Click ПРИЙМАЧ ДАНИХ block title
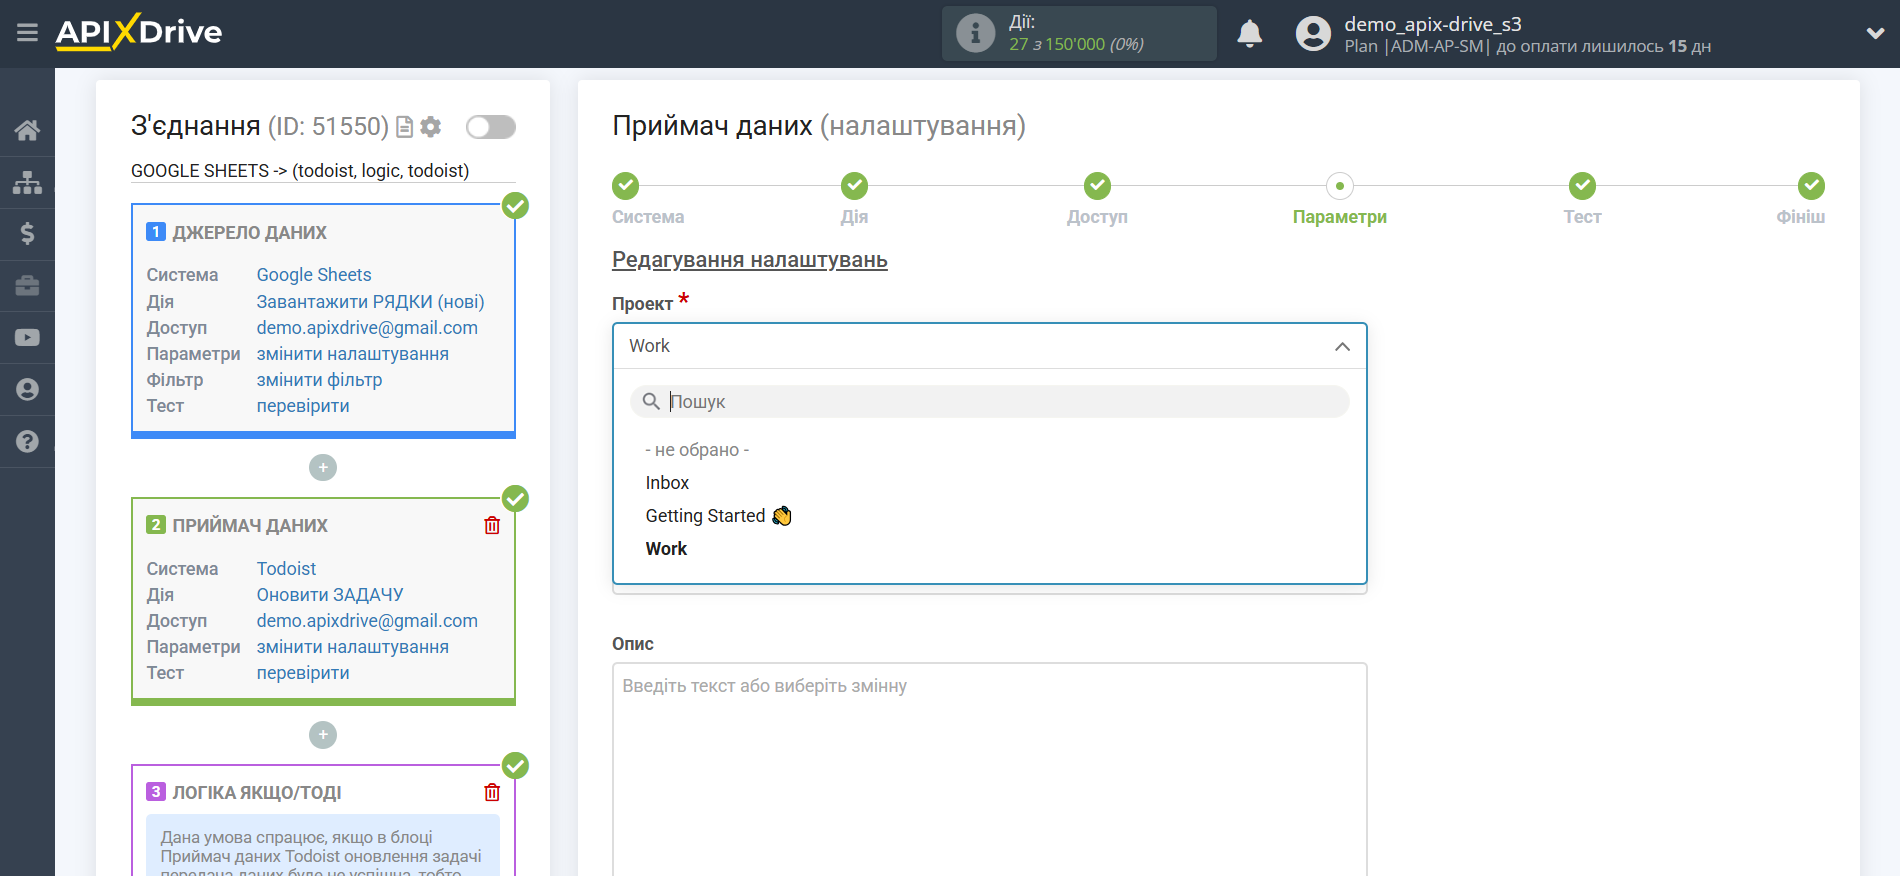1900x876 pixels. click(250, 526)
